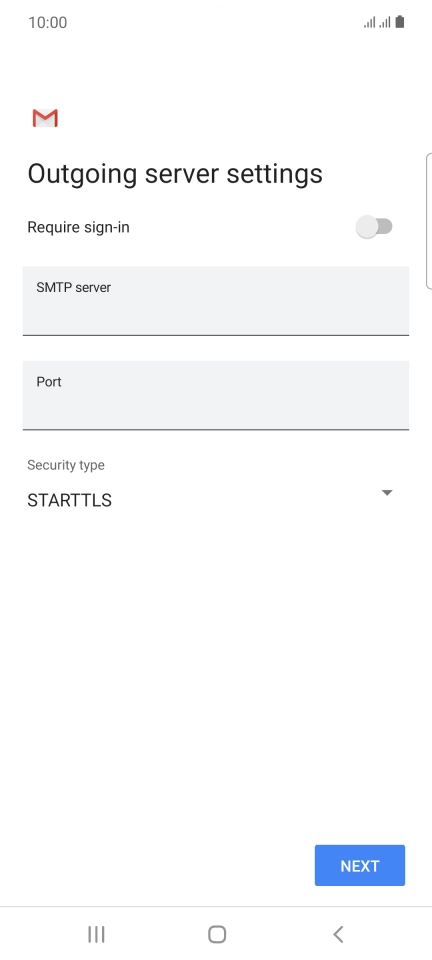
Task: Tap the Gmail envelope logo
Action: [45, 118]
